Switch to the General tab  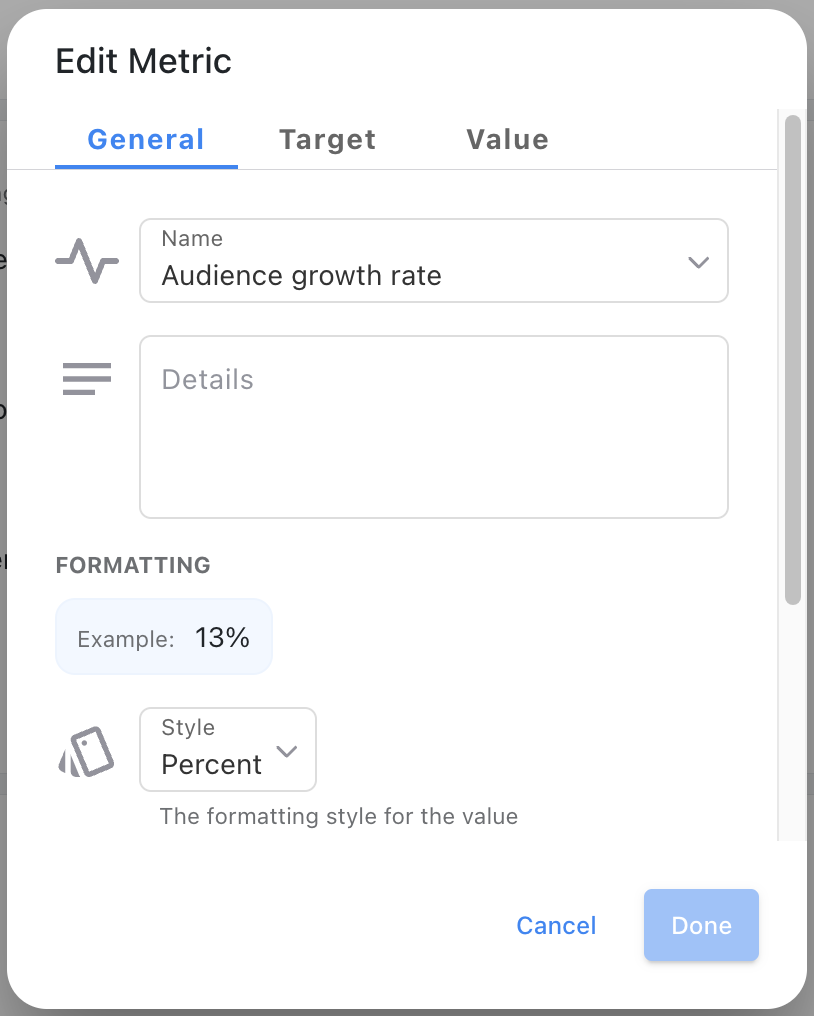146,139
